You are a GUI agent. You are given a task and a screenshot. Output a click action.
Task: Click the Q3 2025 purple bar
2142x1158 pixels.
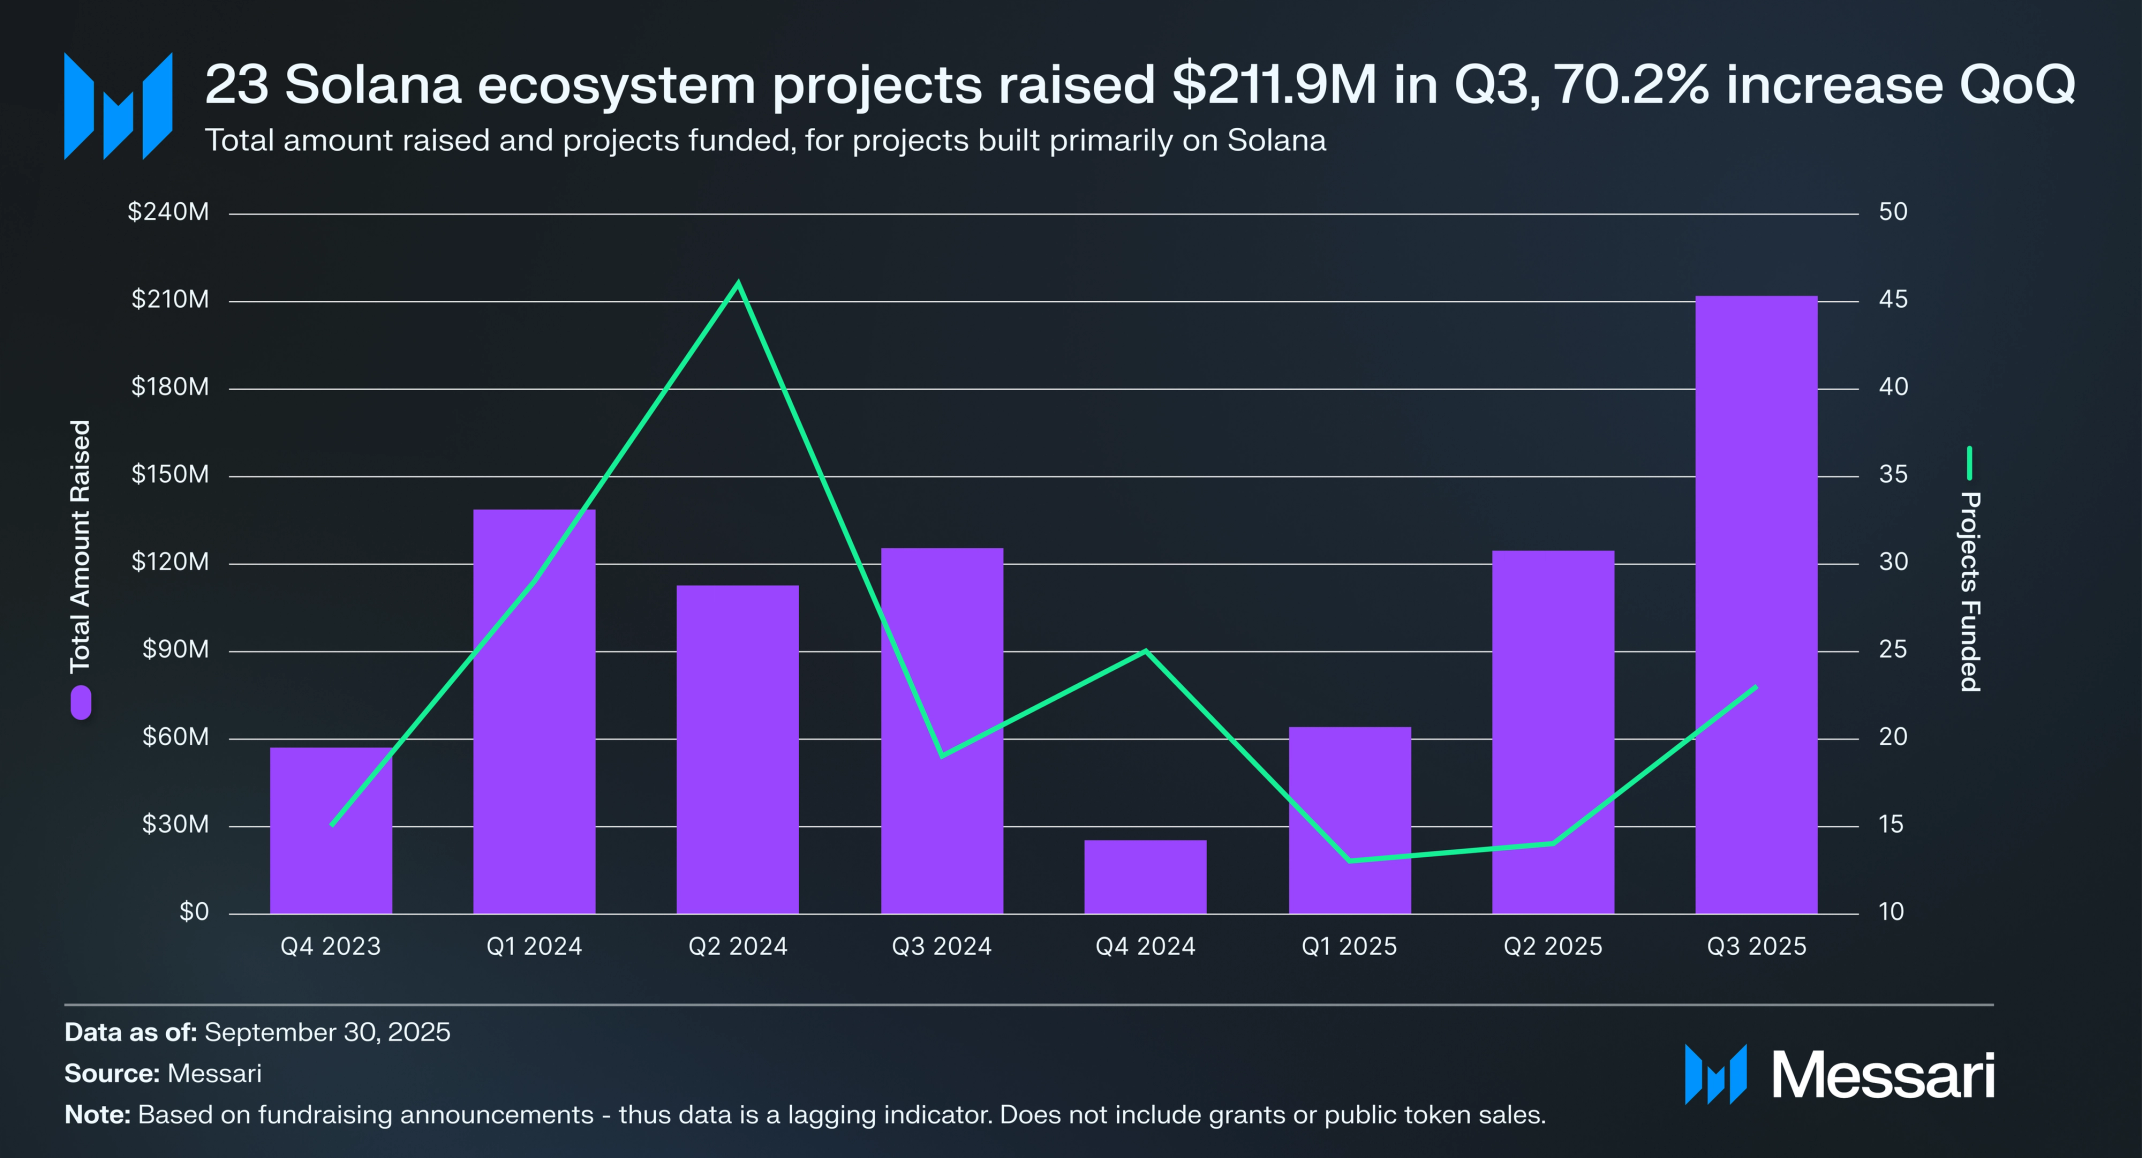tap(1756, 604)
